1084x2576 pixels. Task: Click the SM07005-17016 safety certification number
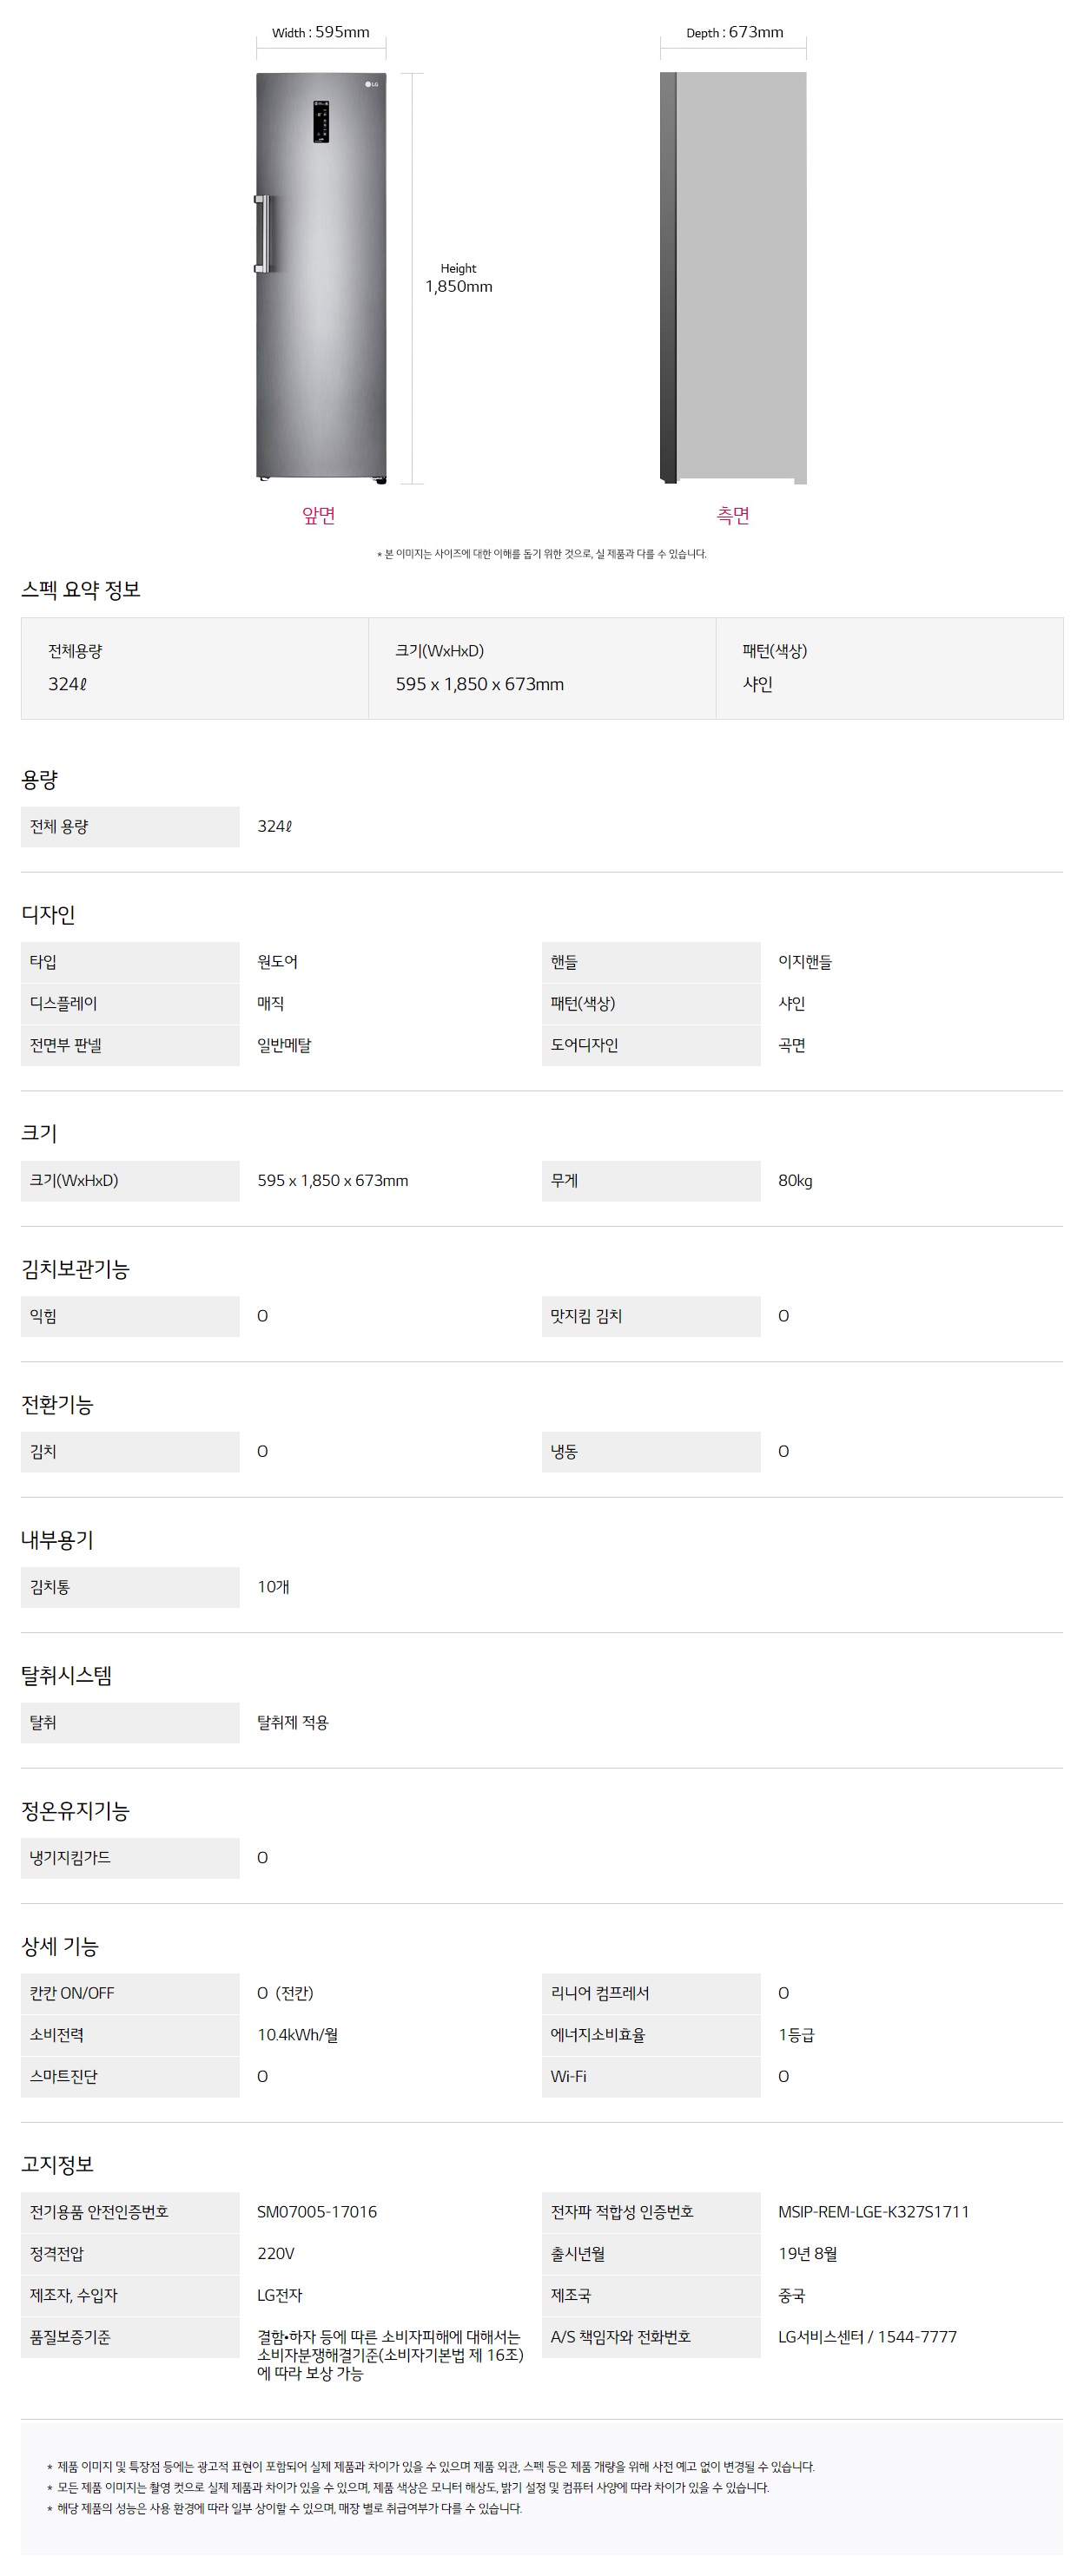pos(317,2212)
